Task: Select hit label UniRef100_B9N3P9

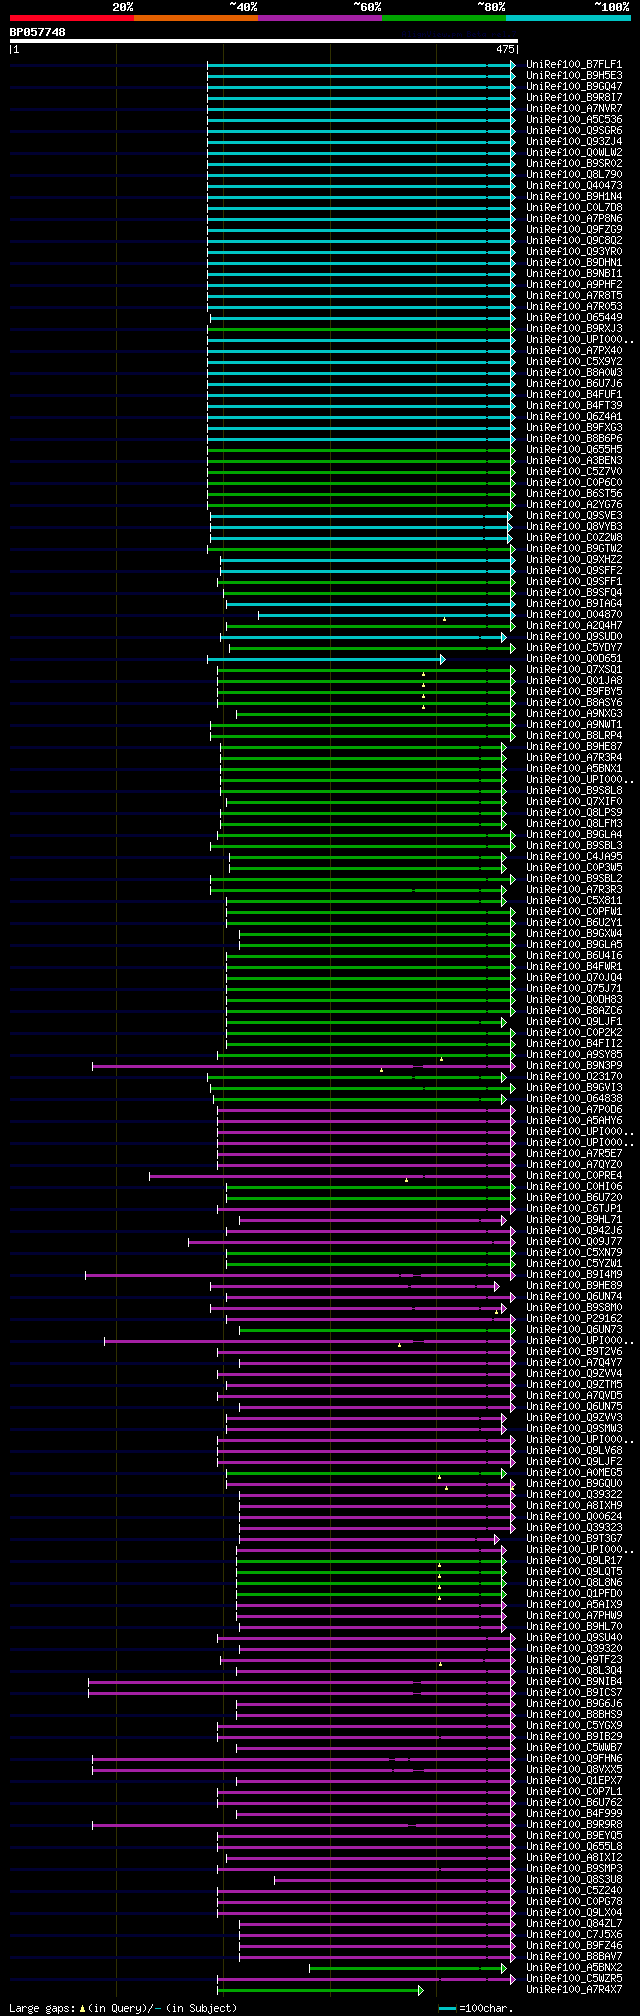Action: 574,1065
